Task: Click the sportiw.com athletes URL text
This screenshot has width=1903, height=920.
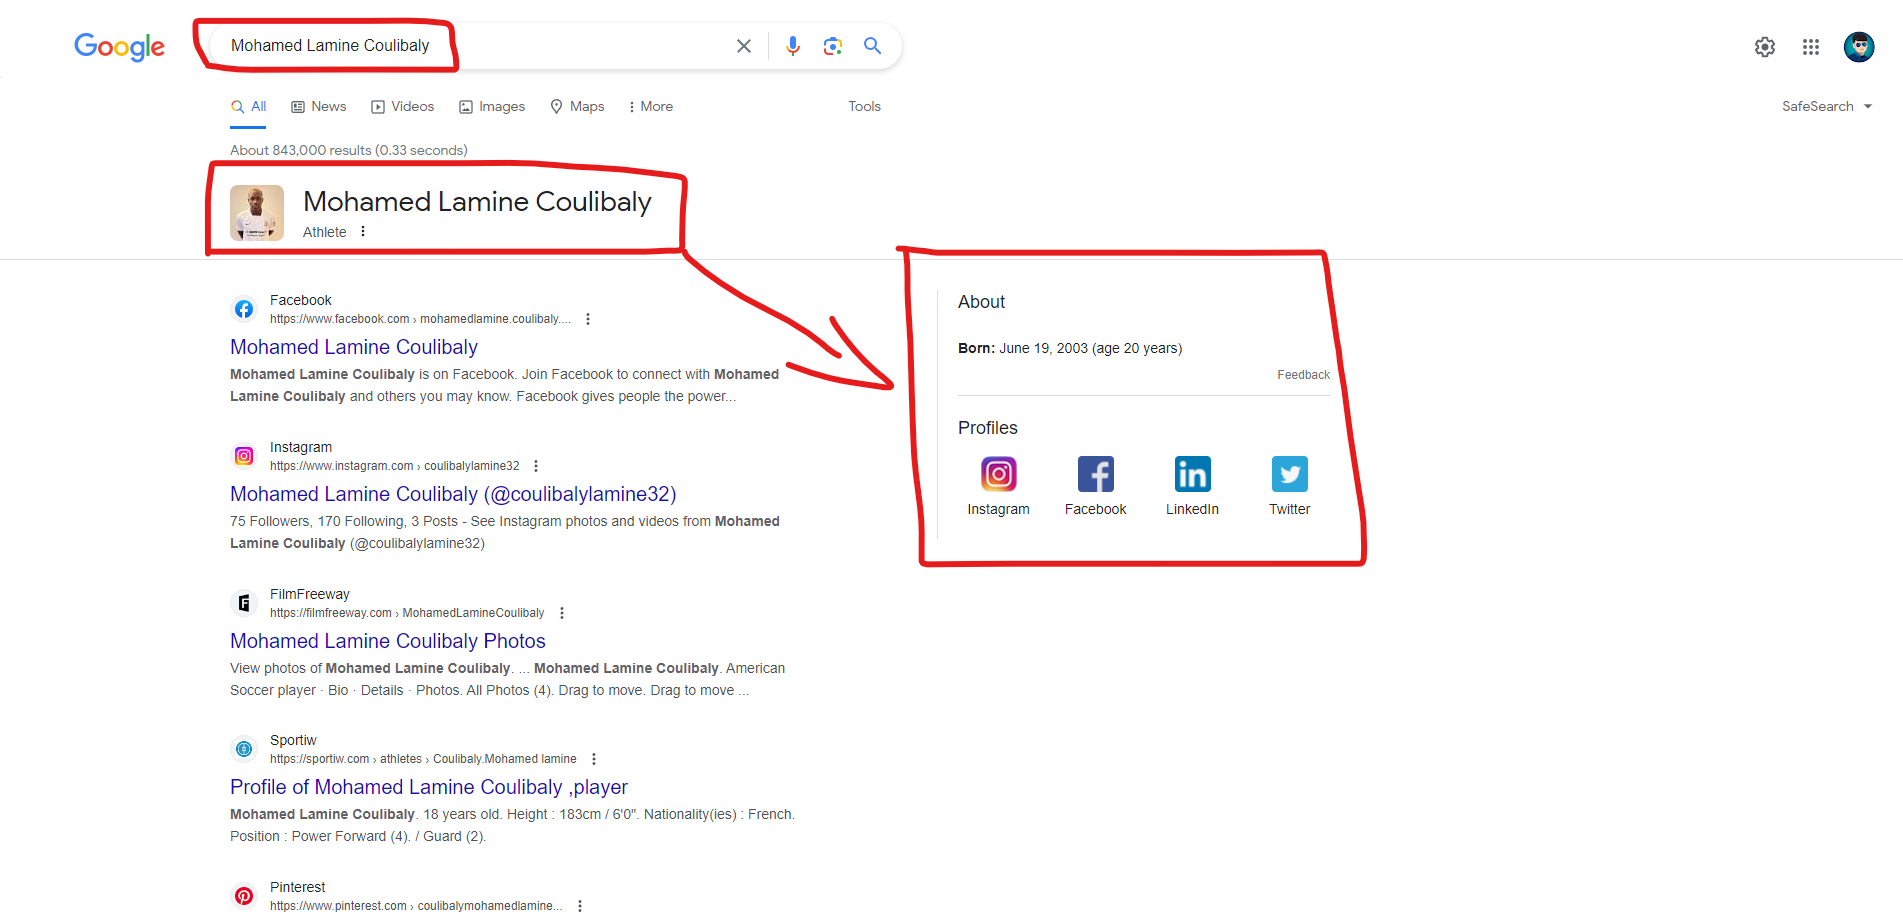Action: click(423, 759)
